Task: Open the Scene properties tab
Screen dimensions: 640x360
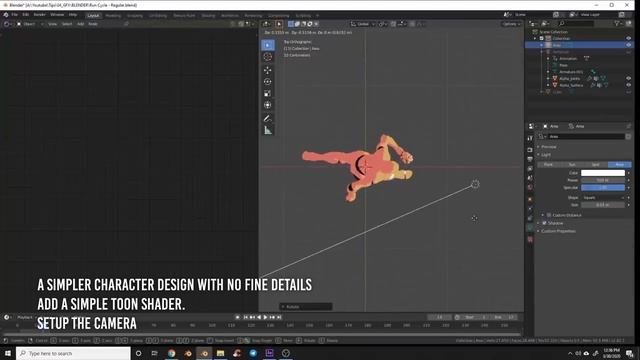Action: [530, 178]
